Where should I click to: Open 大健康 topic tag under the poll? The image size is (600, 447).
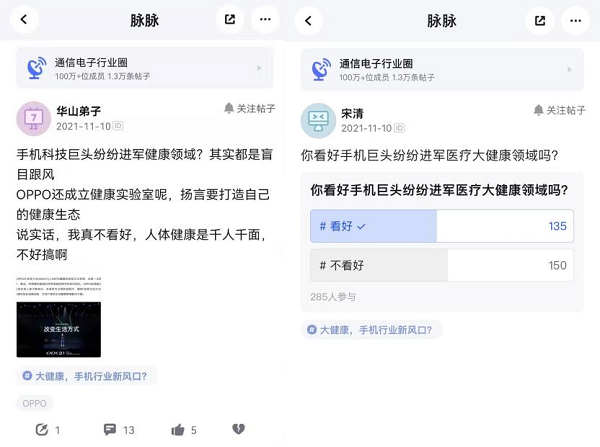(x=371, y=330)
